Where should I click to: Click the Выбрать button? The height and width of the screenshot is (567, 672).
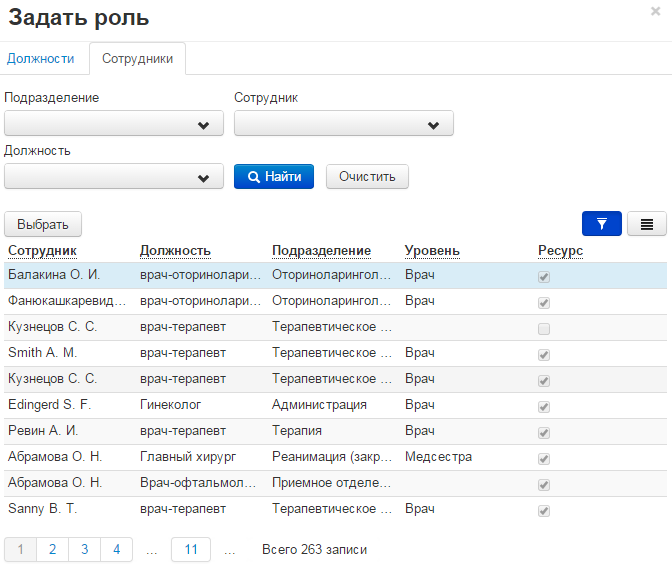coord(43,224)
